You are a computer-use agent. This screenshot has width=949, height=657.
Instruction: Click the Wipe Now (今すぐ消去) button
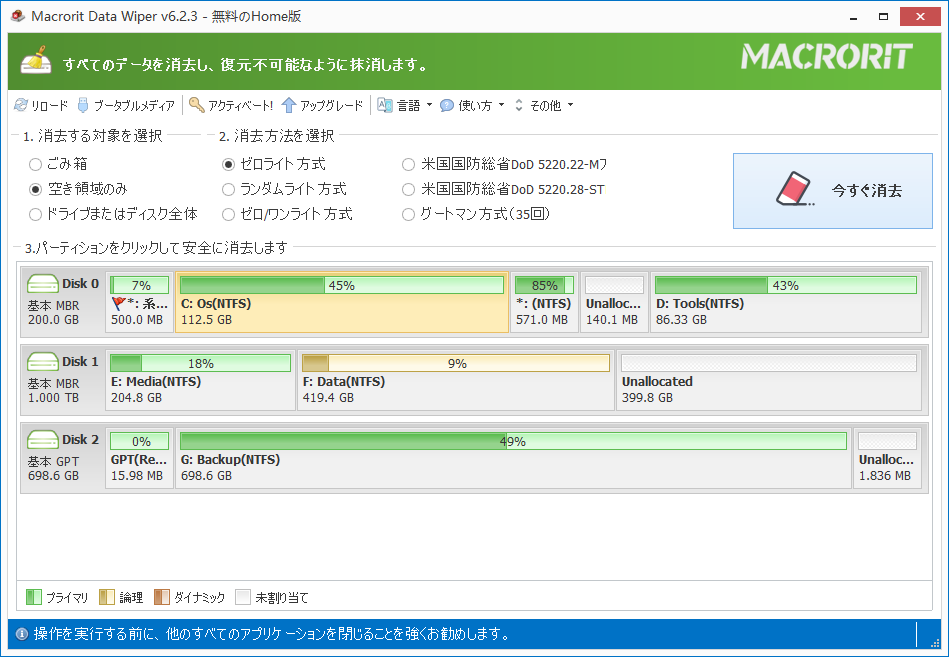coord(833,191)
